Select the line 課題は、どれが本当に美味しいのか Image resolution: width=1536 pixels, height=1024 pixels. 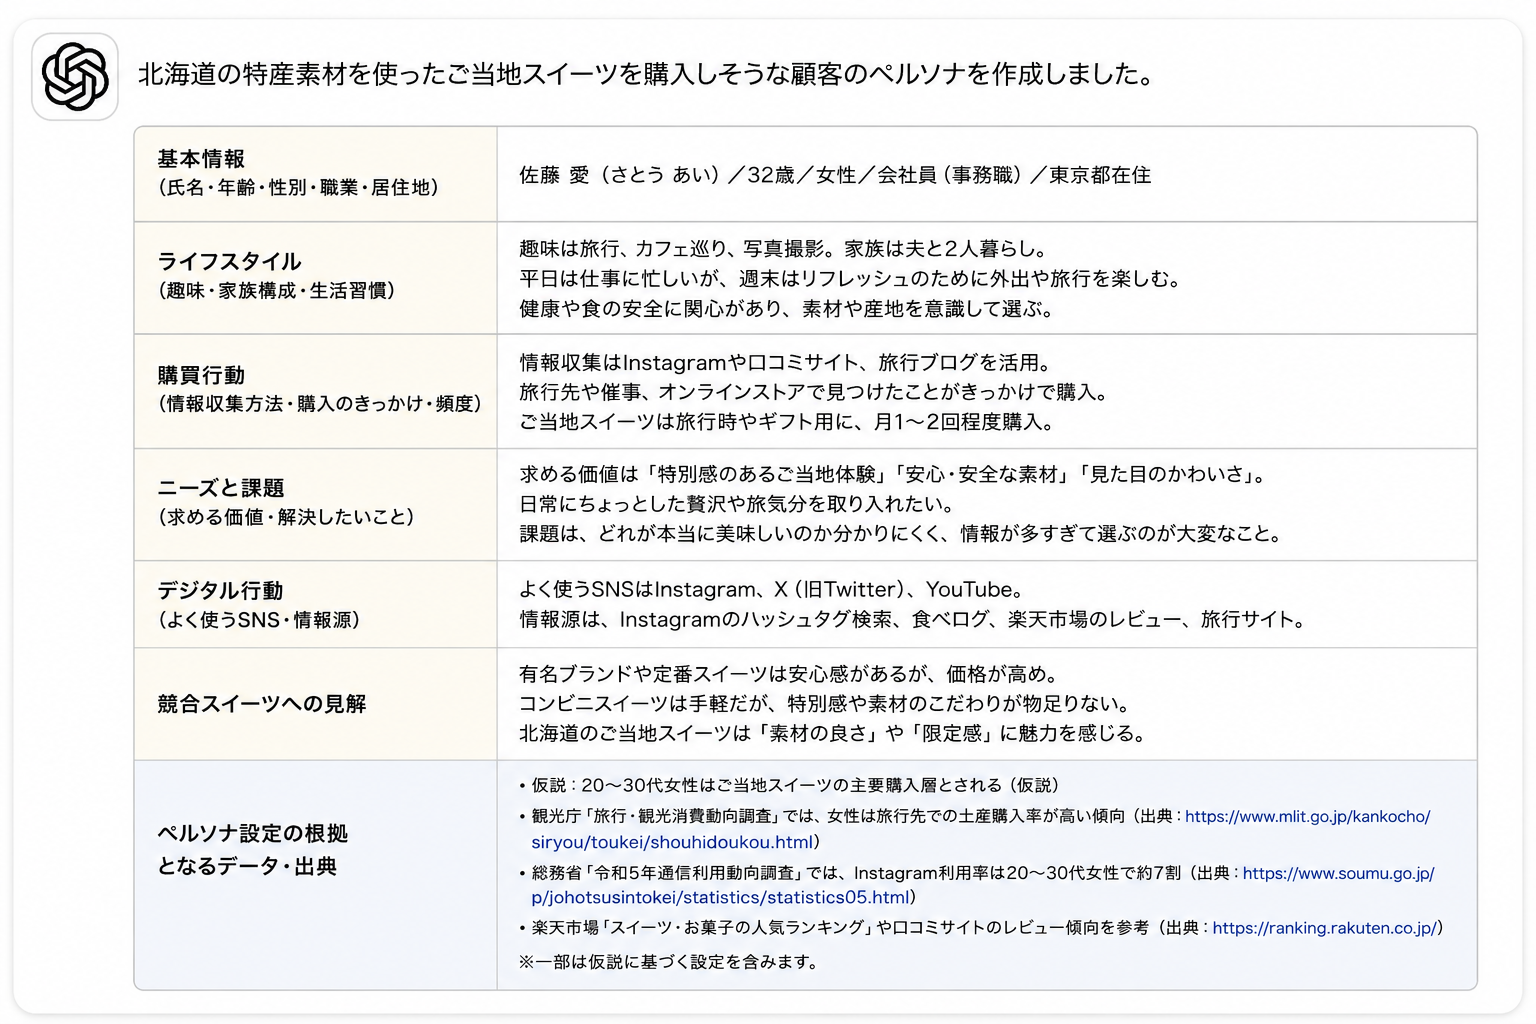(901, 534)
